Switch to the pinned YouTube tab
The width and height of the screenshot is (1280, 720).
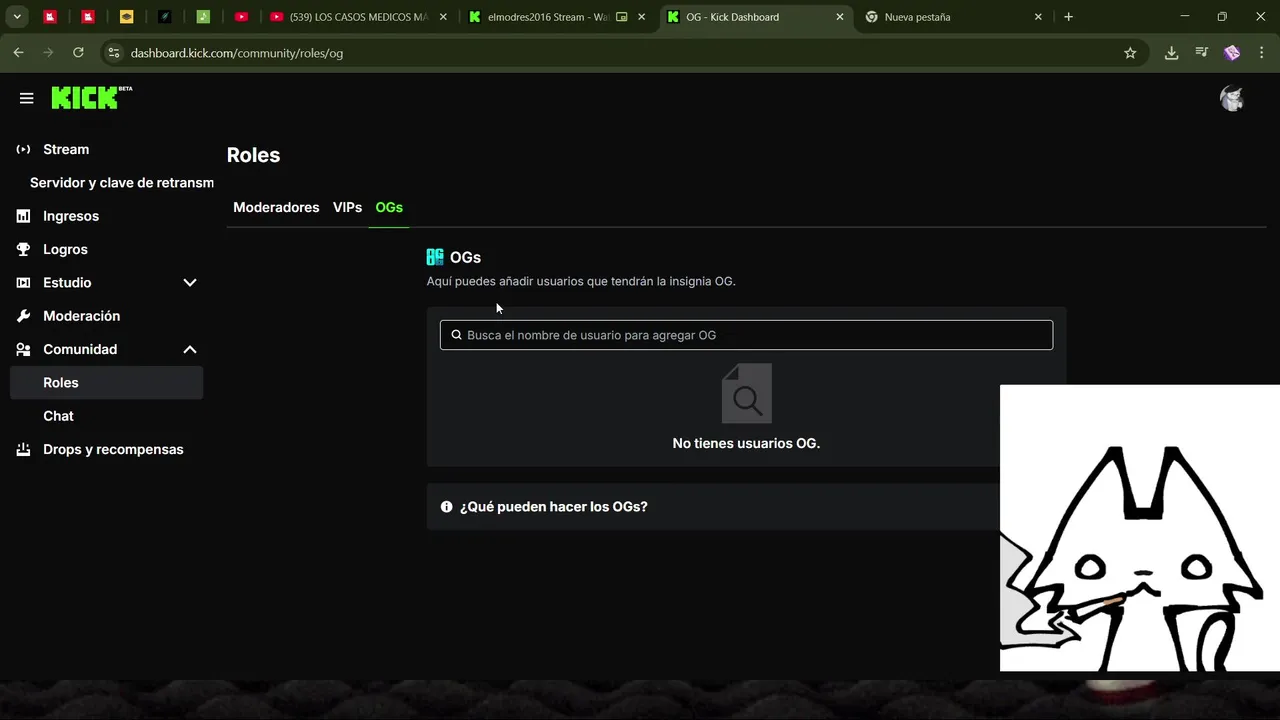point(241,17)
